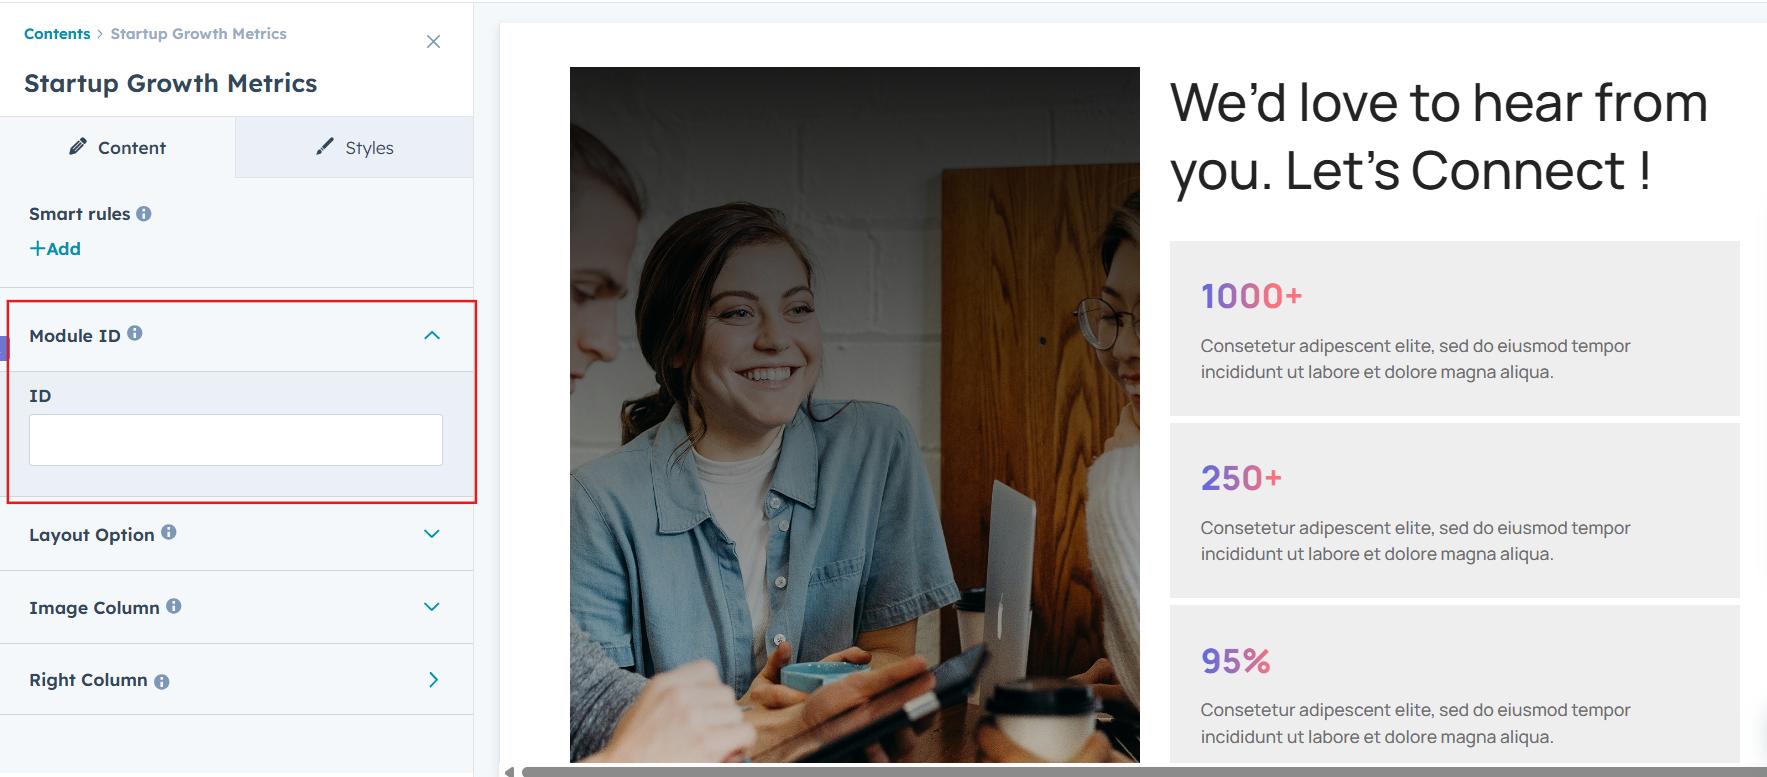
Task: Expand the Image Column section
Action: click(x=432, y=607)
